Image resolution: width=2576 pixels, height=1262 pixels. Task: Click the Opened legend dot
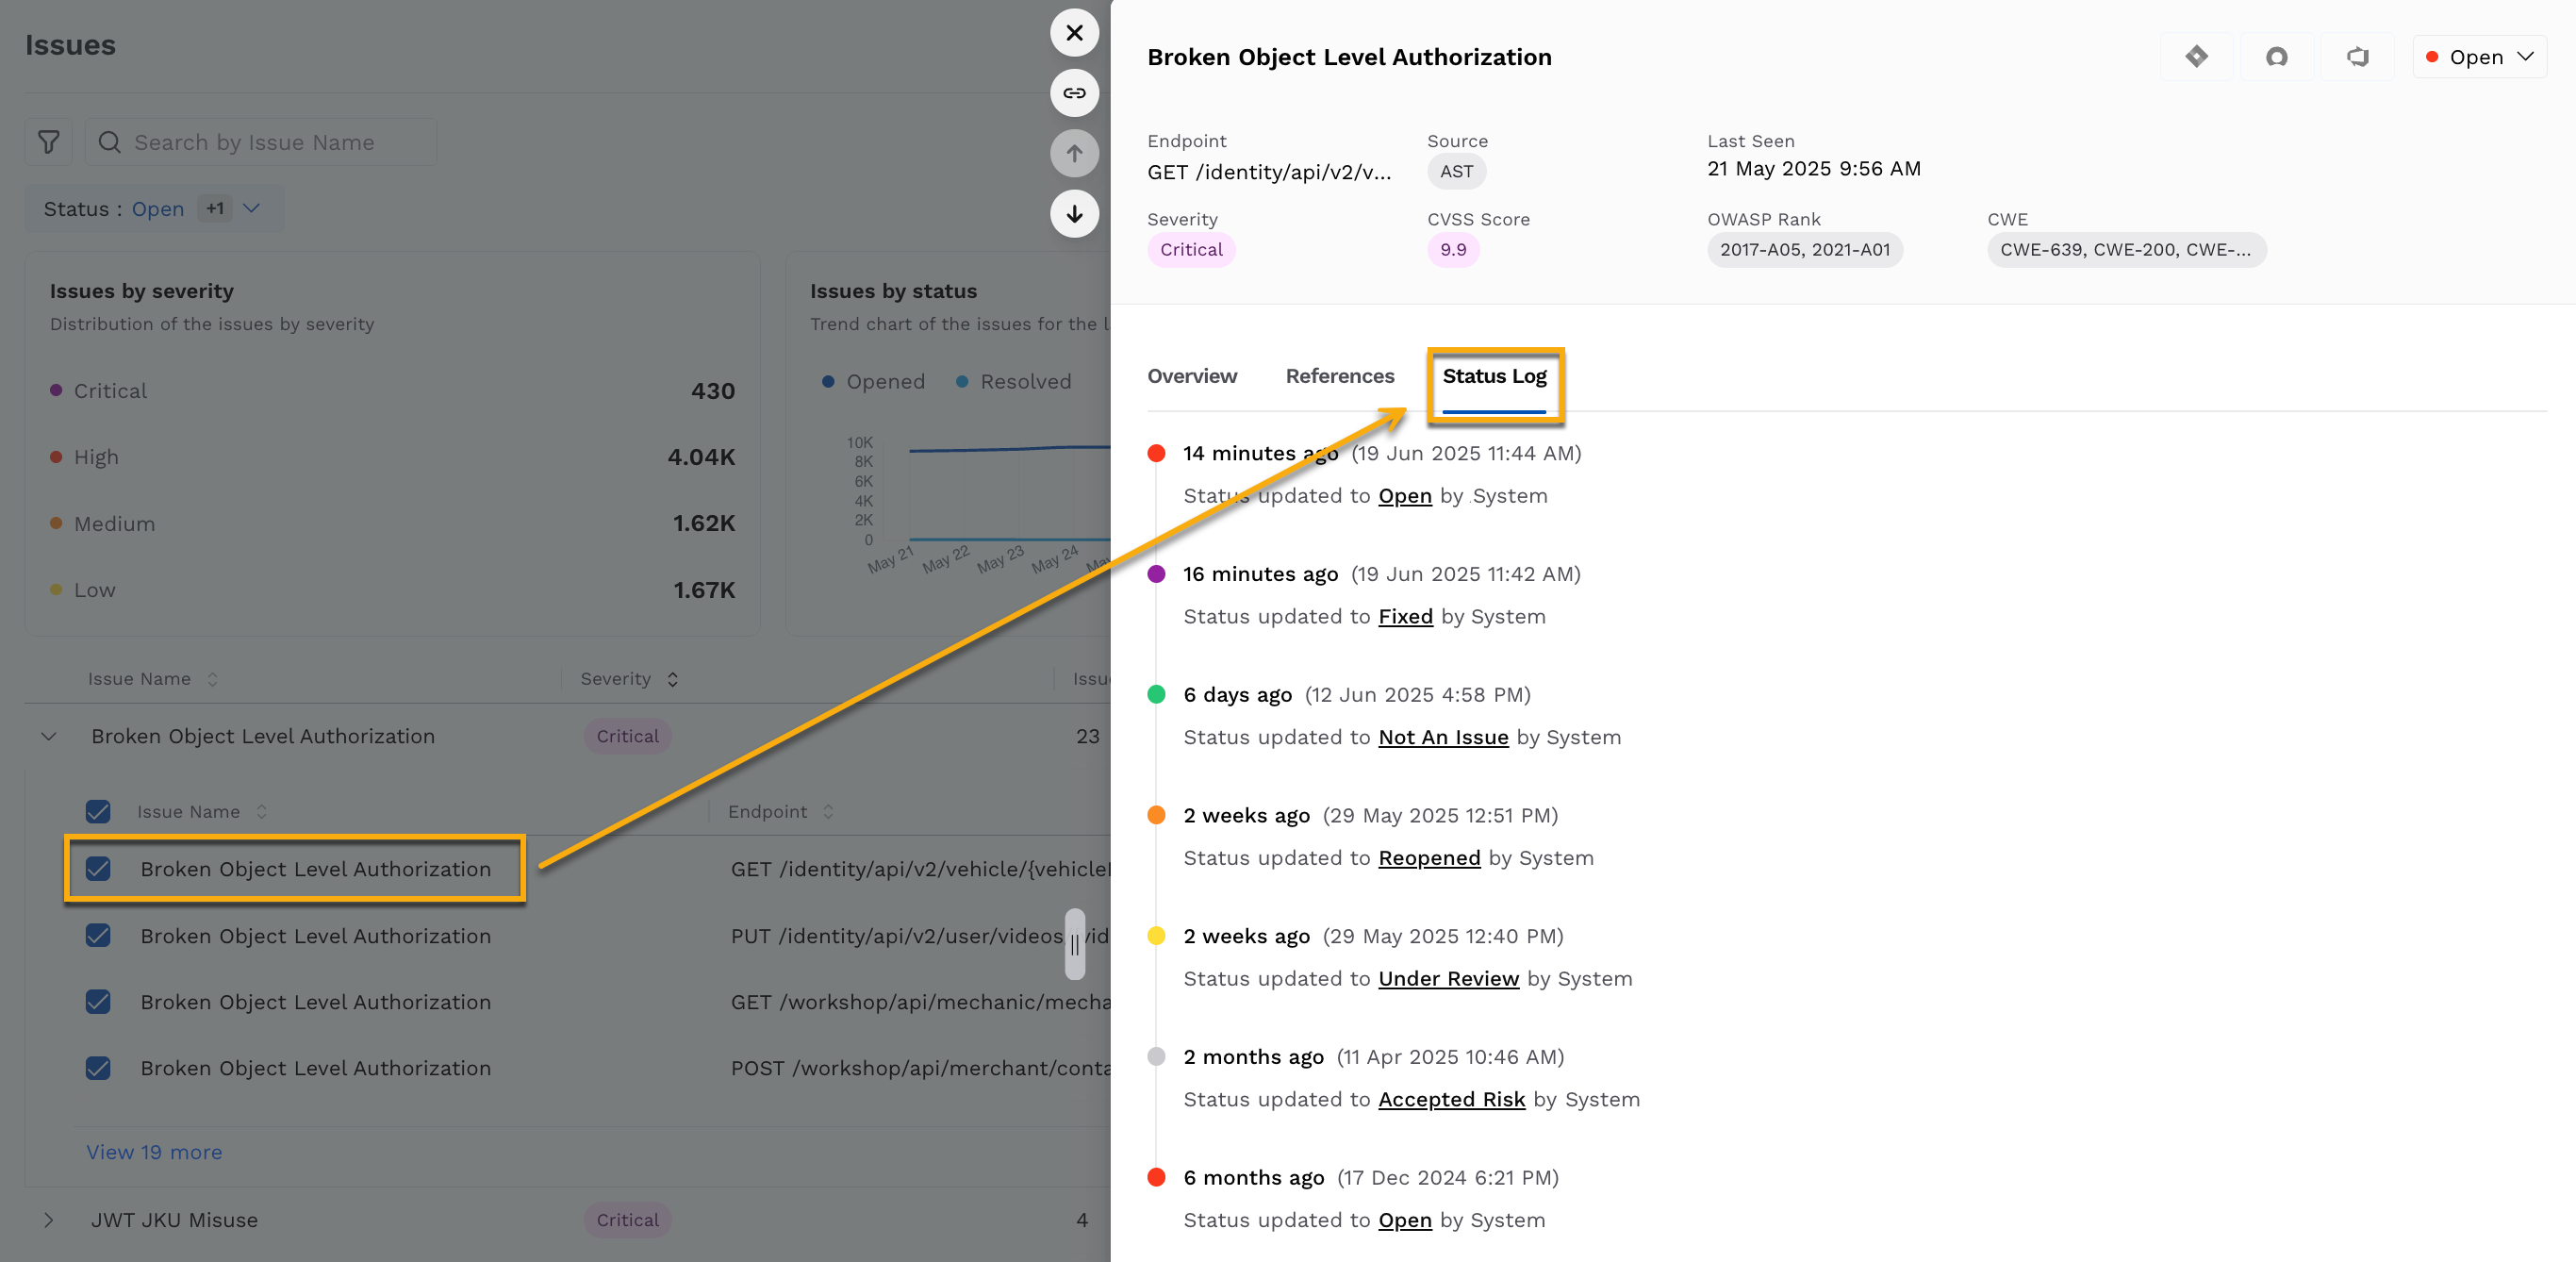(828, 381)
